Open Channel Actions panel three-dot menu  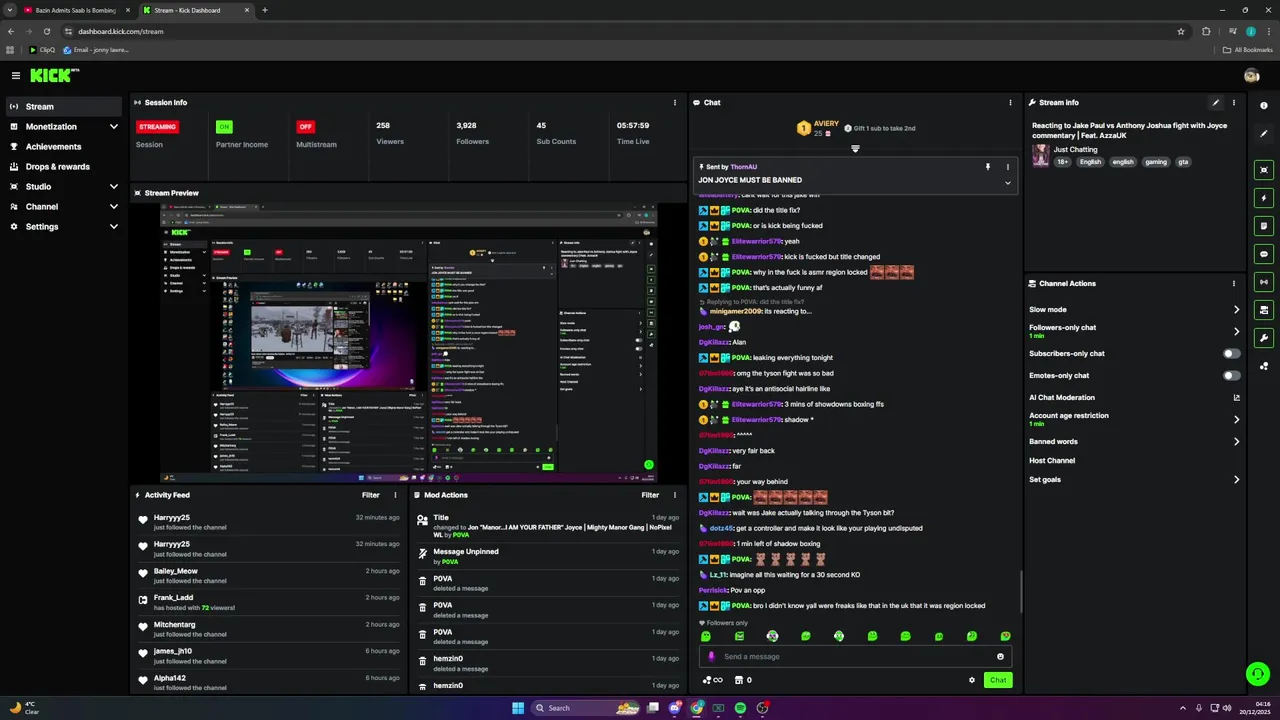click(1233, 283)
